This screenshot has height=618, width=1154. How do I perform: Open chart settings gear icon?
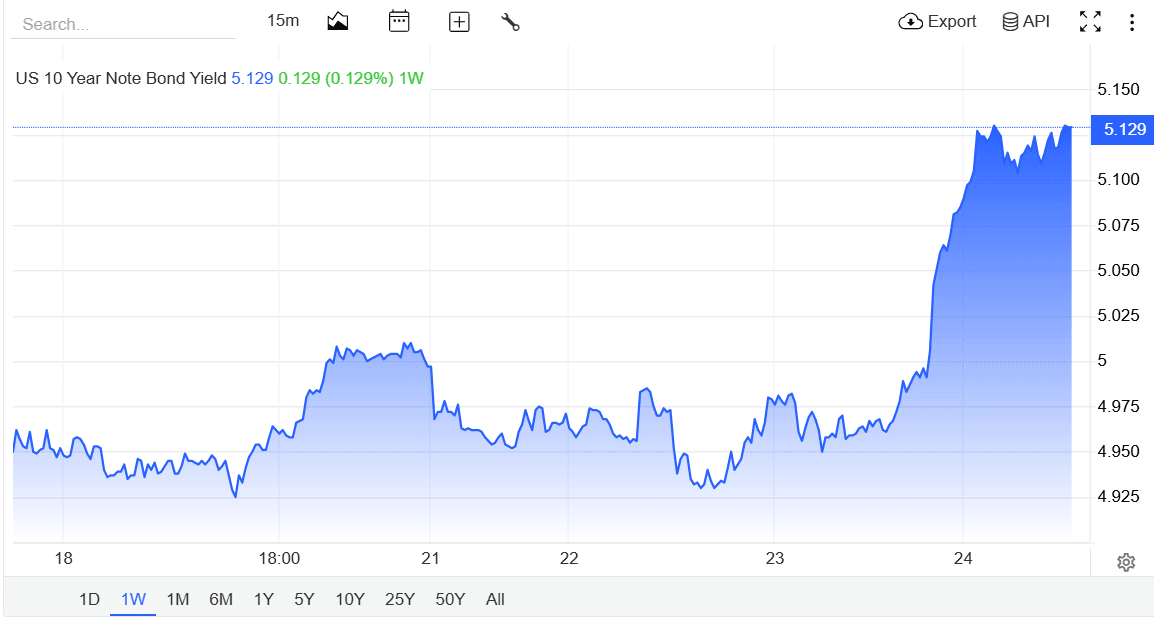(1125, 563)
